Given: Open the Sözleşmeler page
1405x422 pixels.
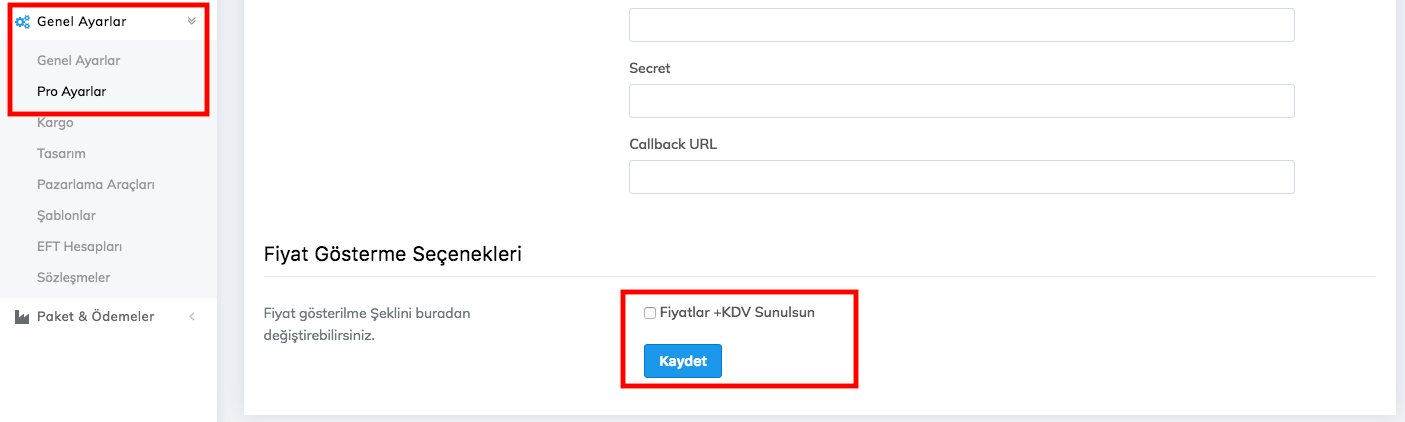Looking at the screenshot, I should (x=73, y=277).
